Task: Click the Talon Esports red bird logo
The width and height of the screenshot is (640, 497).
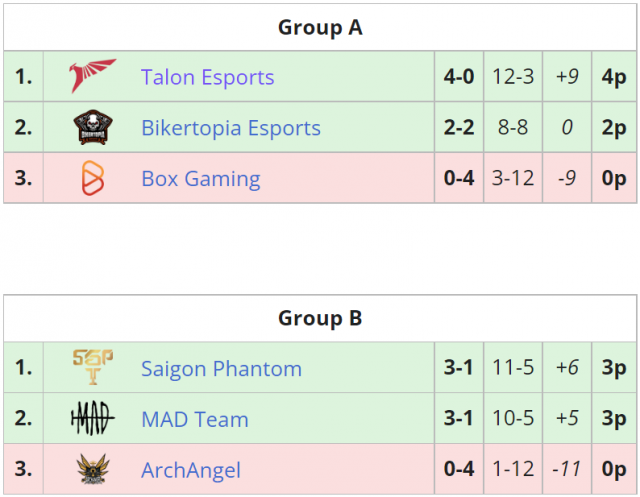Action: coord(93,76)
